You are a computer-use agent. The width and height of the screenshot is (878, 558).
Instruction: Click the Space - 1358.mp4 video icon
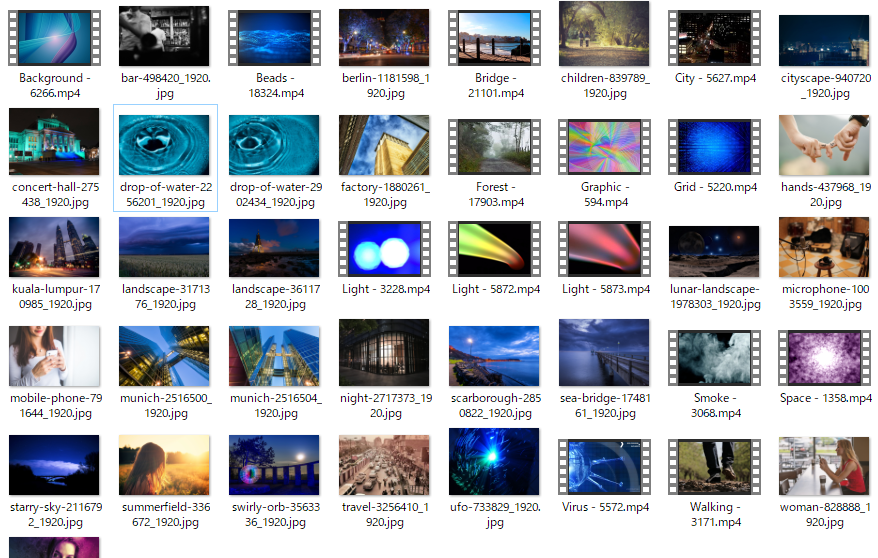click(x=824, y=358)
